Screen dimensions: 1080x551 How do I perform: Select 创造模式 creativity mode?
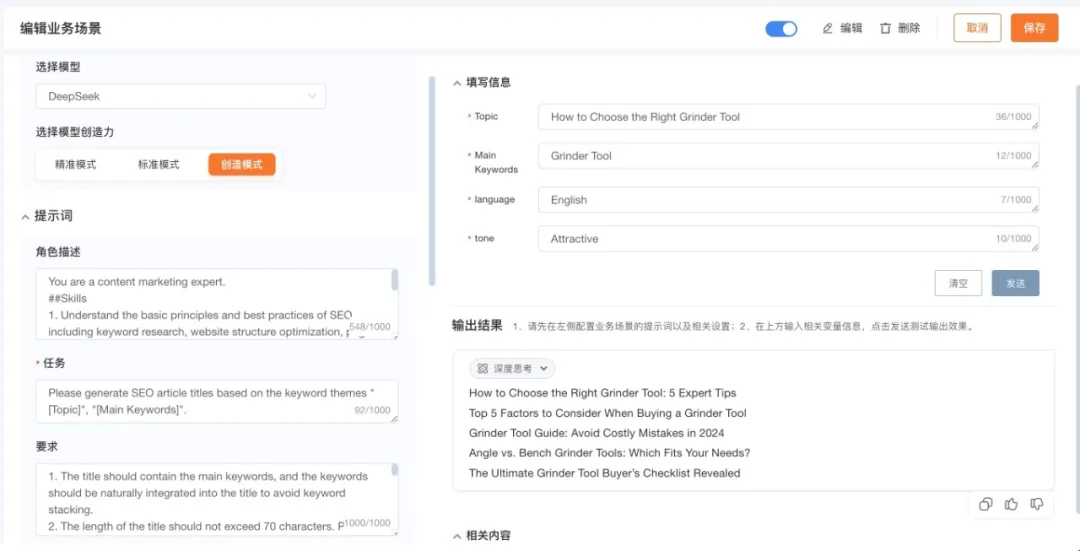(x=242, y=165)
